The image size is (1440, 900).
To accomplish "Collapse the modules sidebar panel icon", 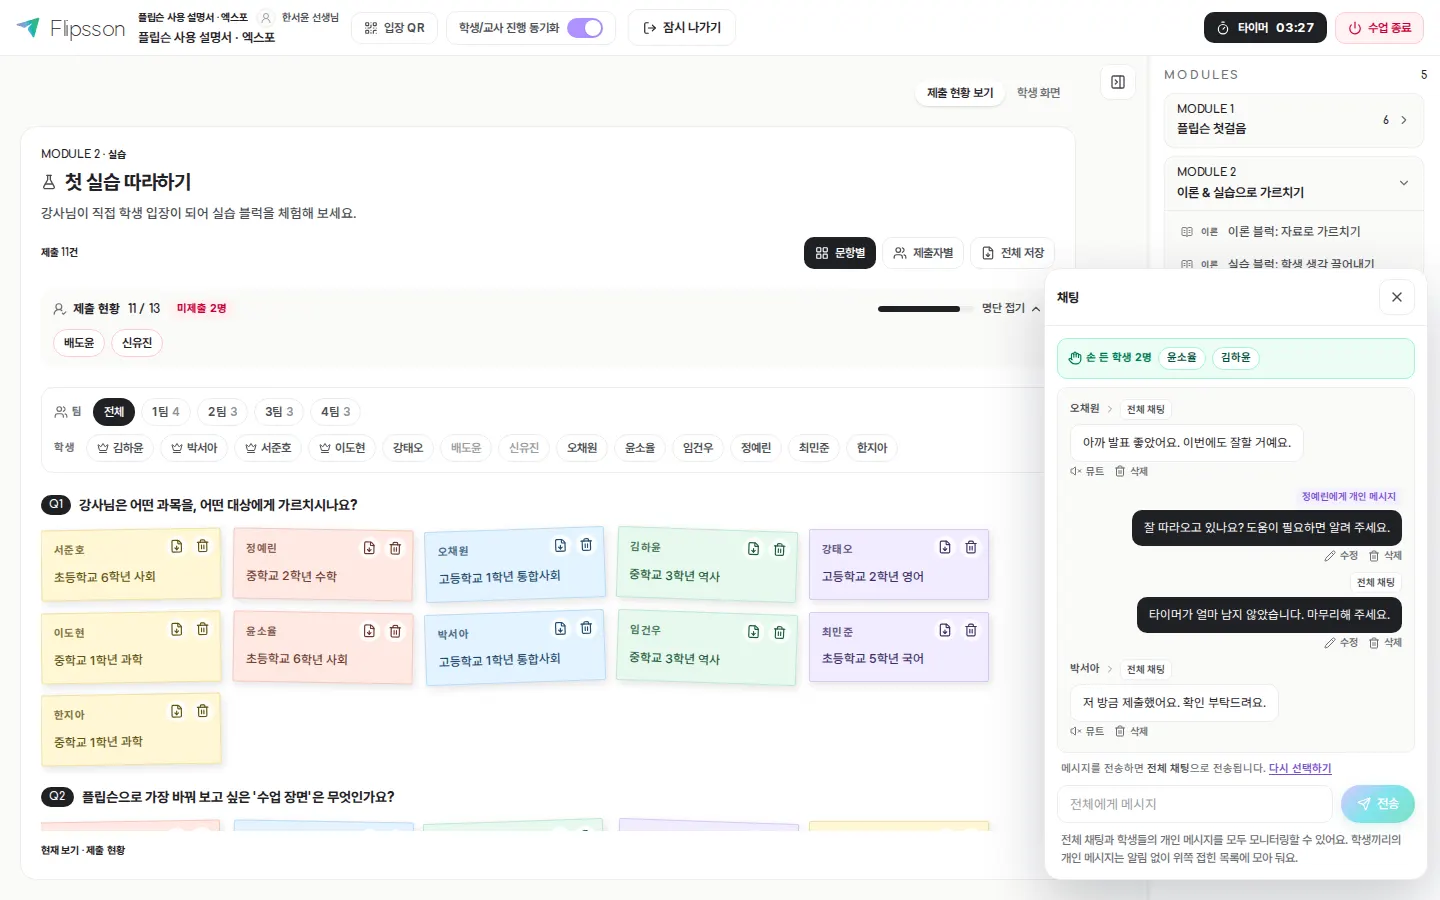I will coord(1118,82).
